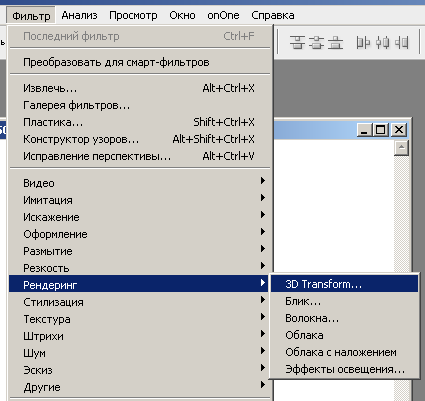The image size is (425, 401).
Task: Click the align vertical centers icon
Action: point(316,42)
